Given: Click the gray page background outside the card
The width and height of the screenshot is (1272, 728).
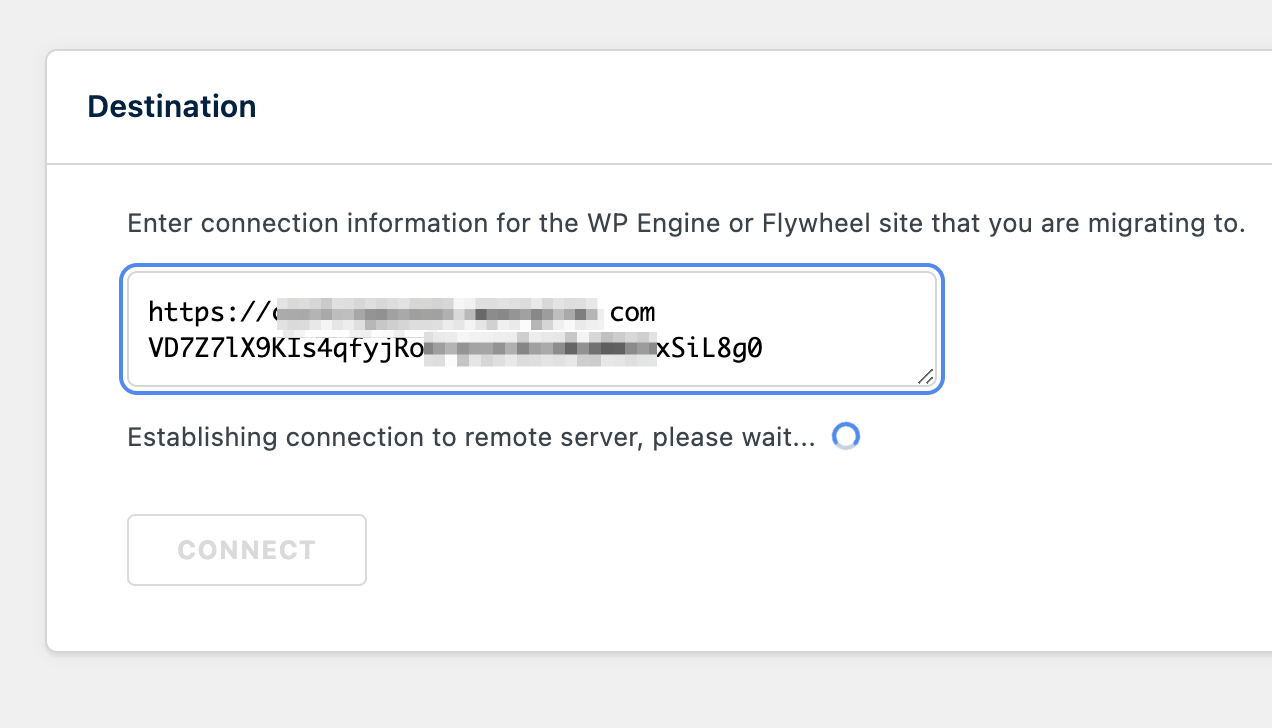Looking at the screenshot, I should coord(636,692).
